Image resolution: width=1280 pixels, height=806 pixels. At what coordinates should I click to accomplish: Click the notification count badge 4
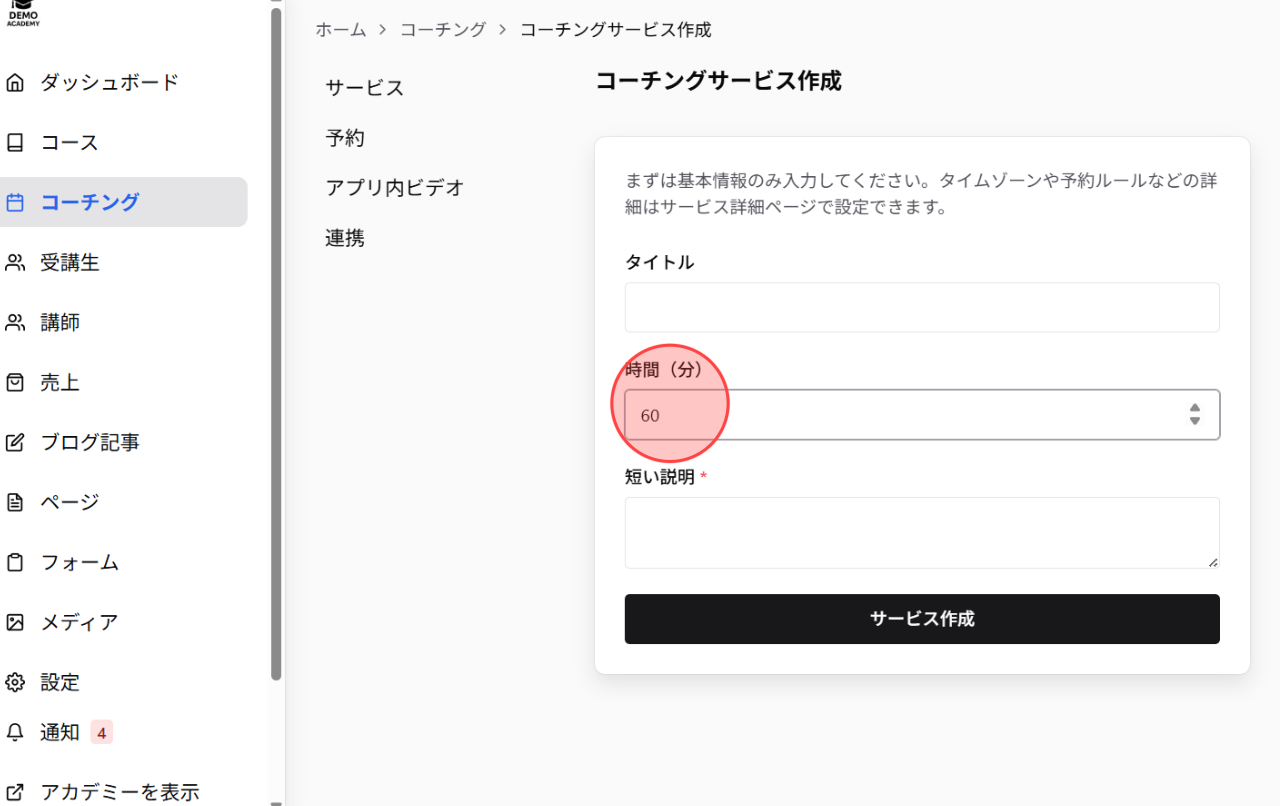click(x=101, y=732)
